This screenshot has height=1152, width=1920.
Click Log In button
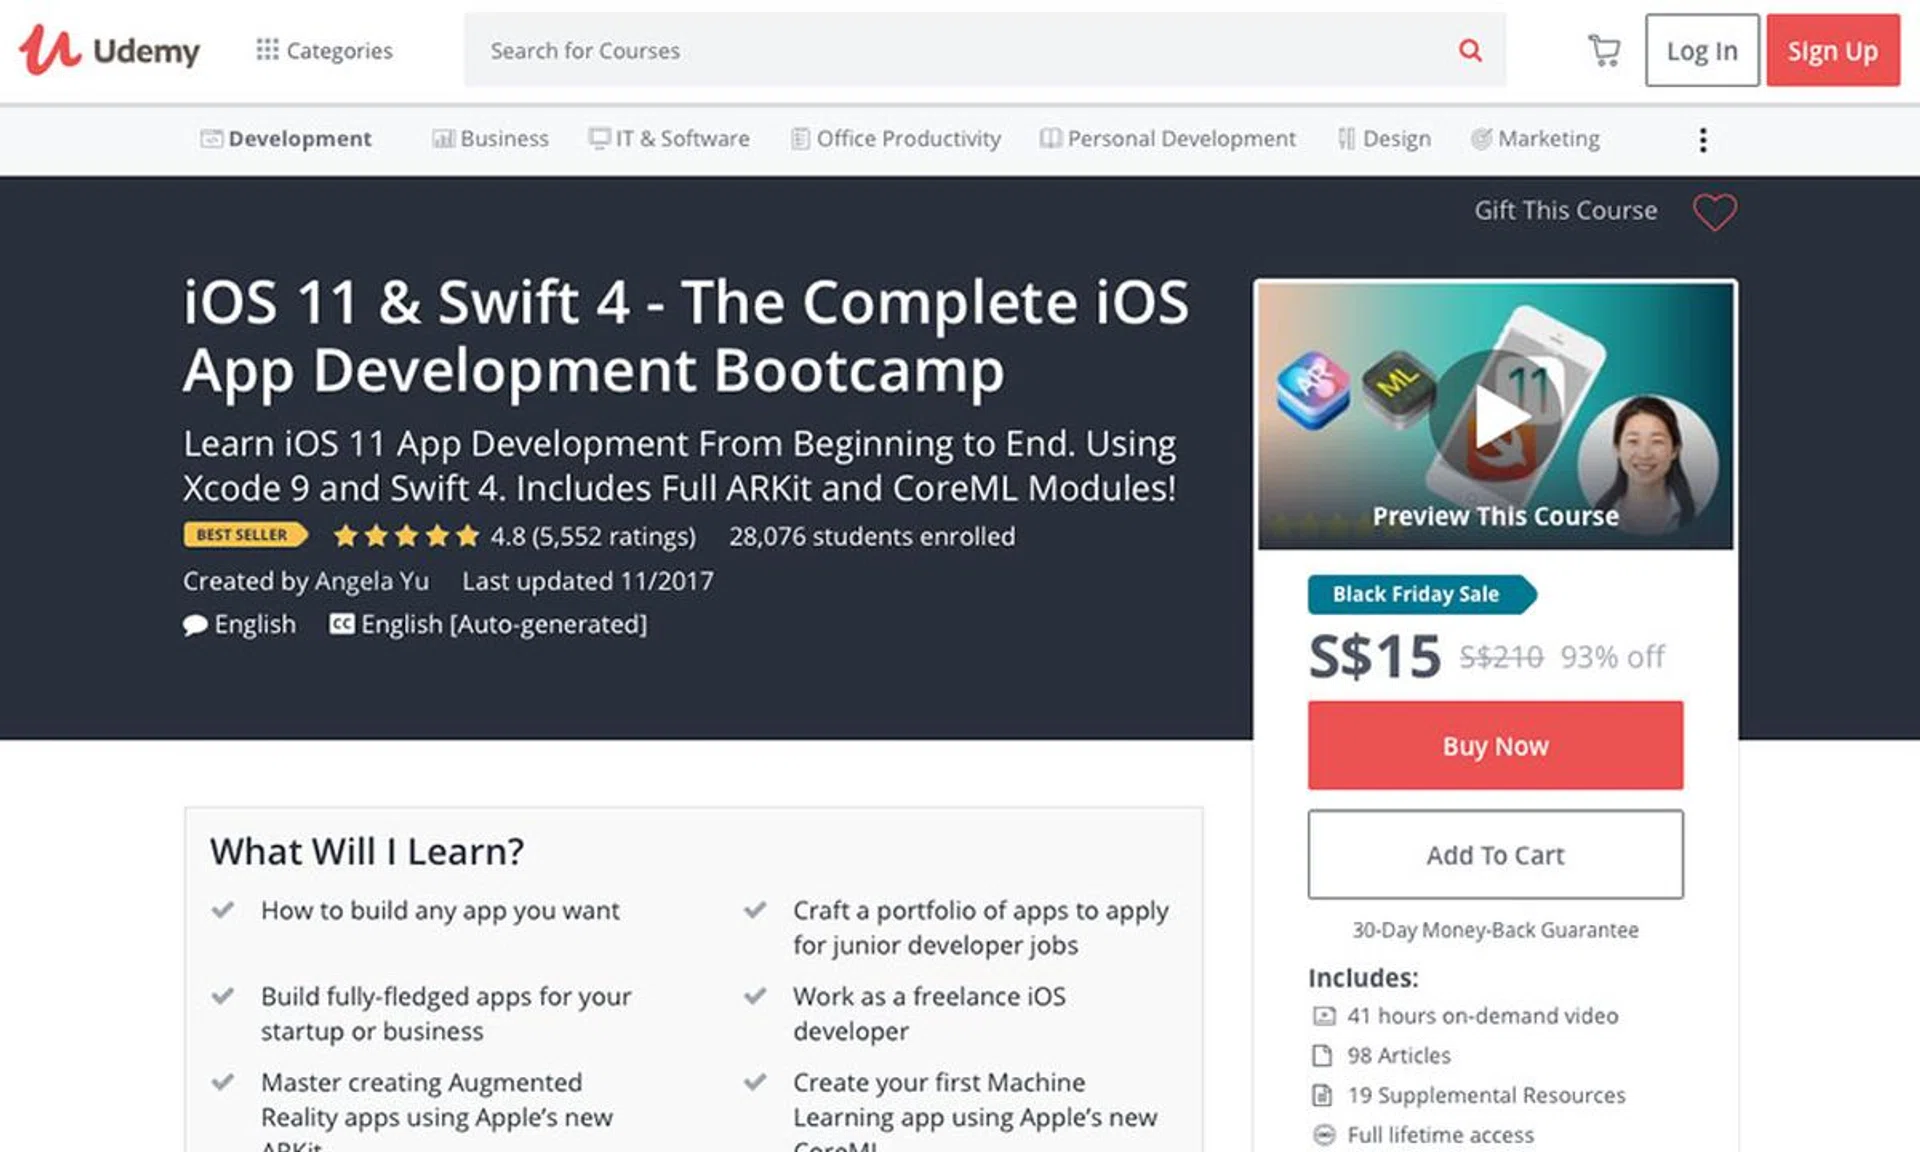pyautogui.click(x=1701, y=50)
